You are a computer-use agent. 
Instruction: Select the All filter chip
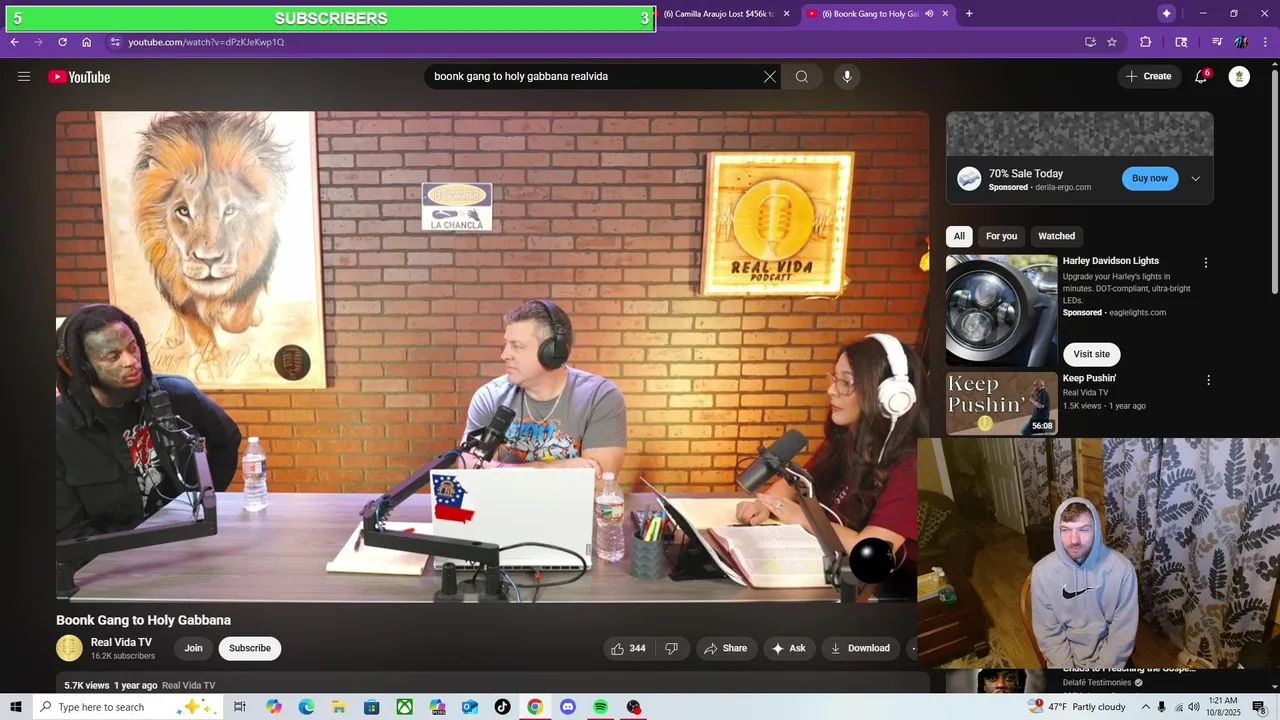(959, 236)
